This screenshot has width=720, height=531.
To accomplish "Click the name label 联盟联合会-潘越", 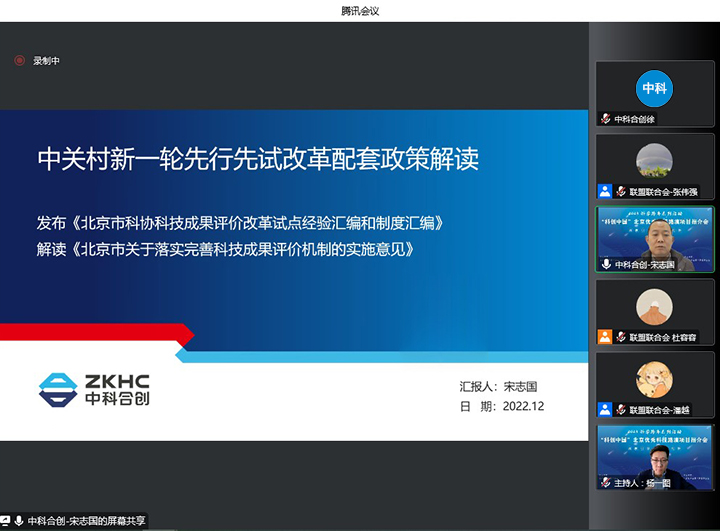I will 659,410.
